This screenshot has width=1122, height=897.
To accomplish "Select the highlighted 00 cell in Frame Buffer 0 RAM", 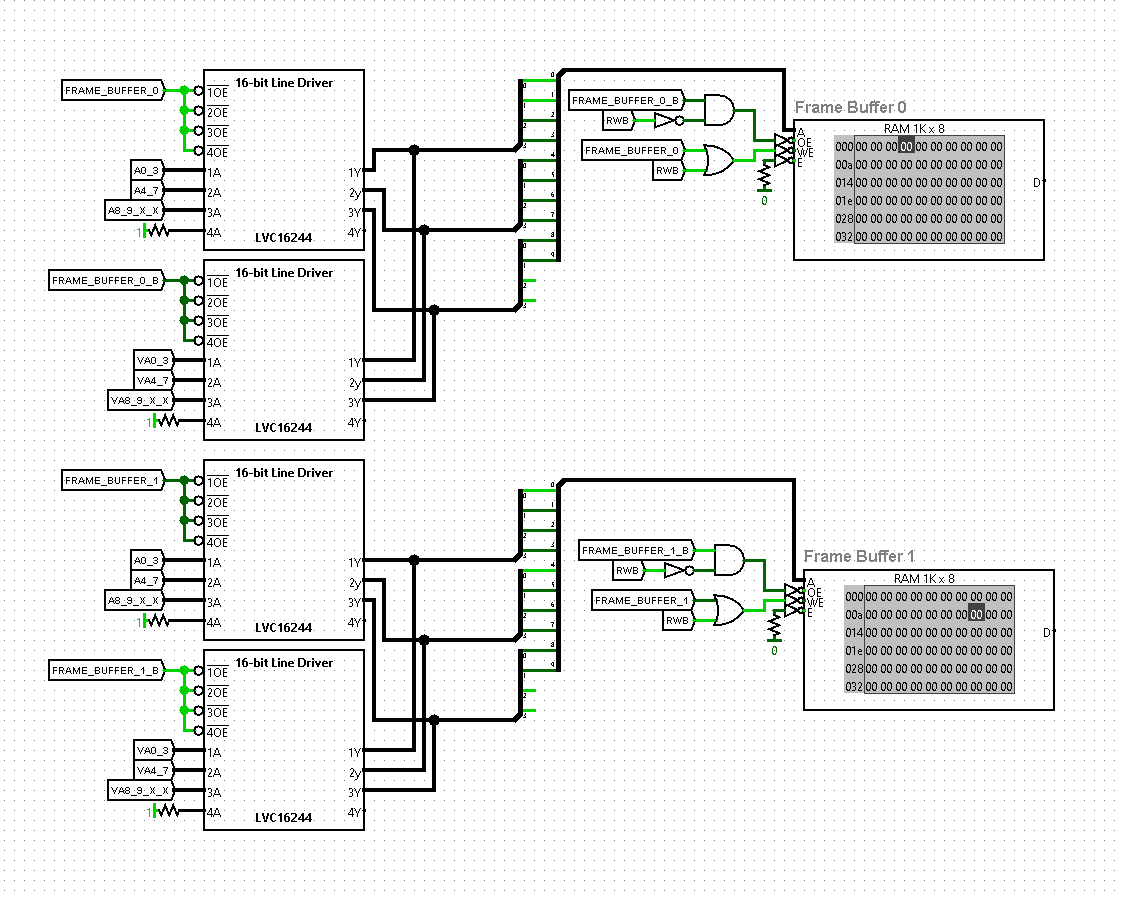I will click(x=906, y=146).
